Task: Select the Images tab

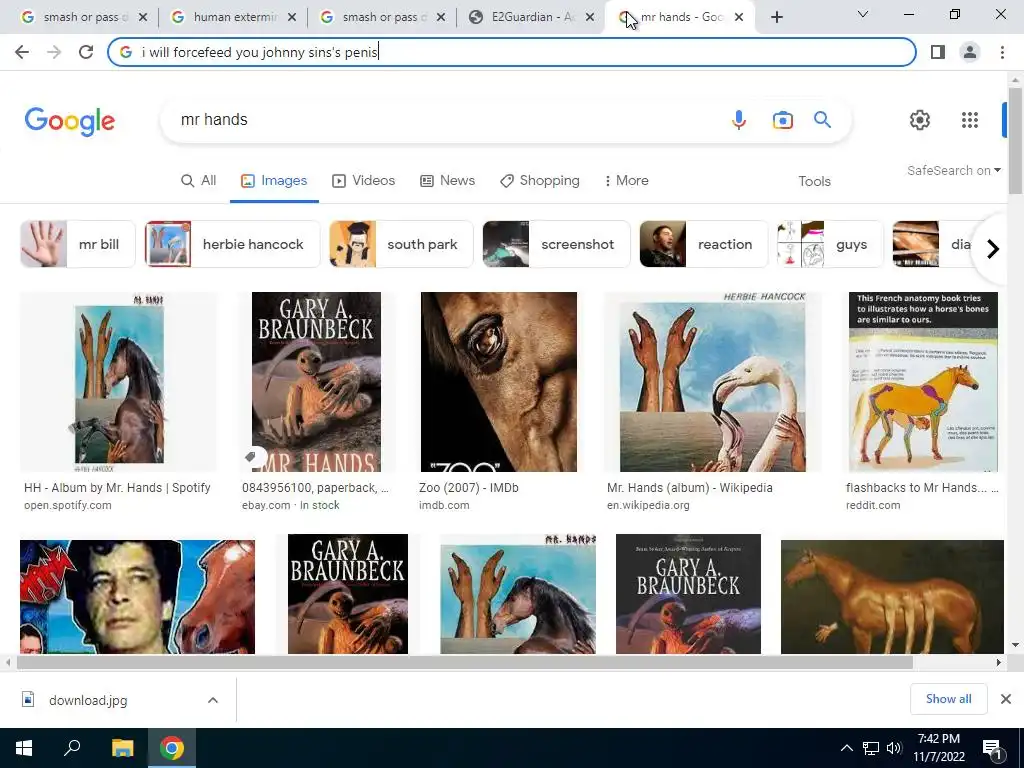Action: point(274,181)
